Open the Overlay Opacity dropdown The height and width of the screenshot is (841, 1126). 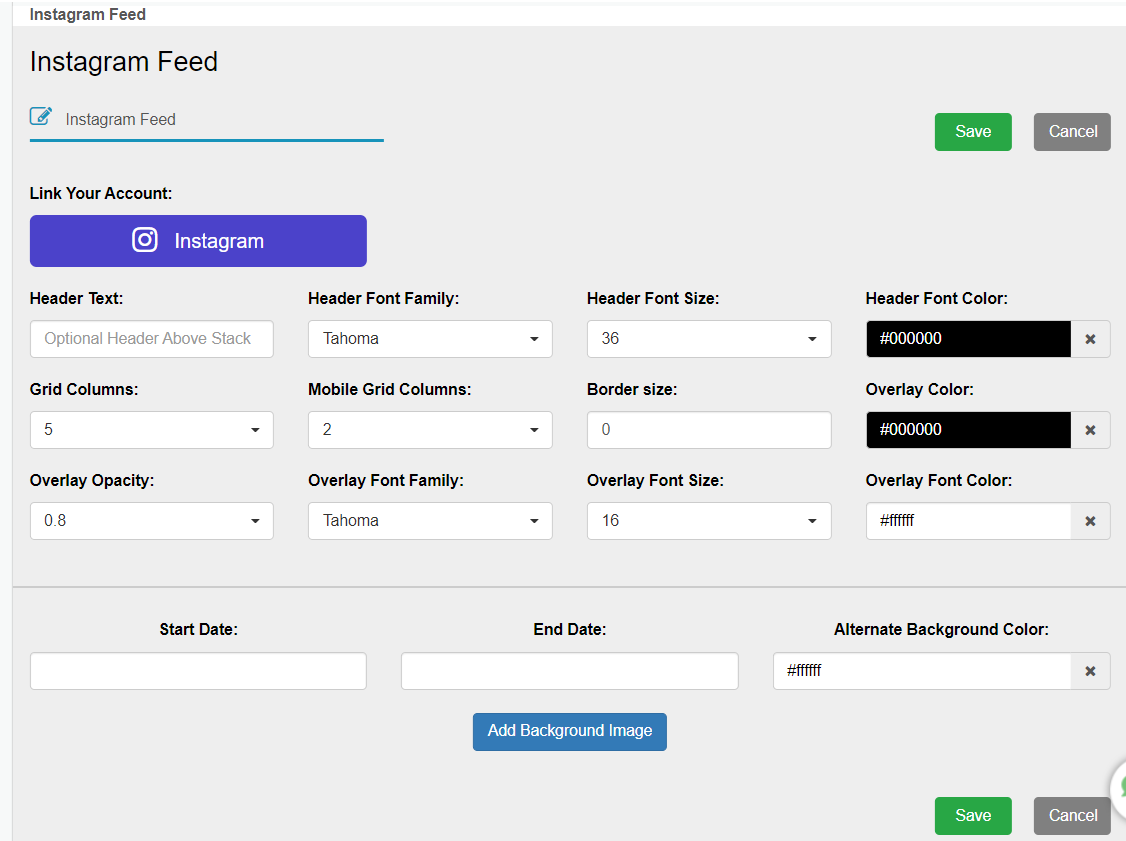[x=152, y=521]
